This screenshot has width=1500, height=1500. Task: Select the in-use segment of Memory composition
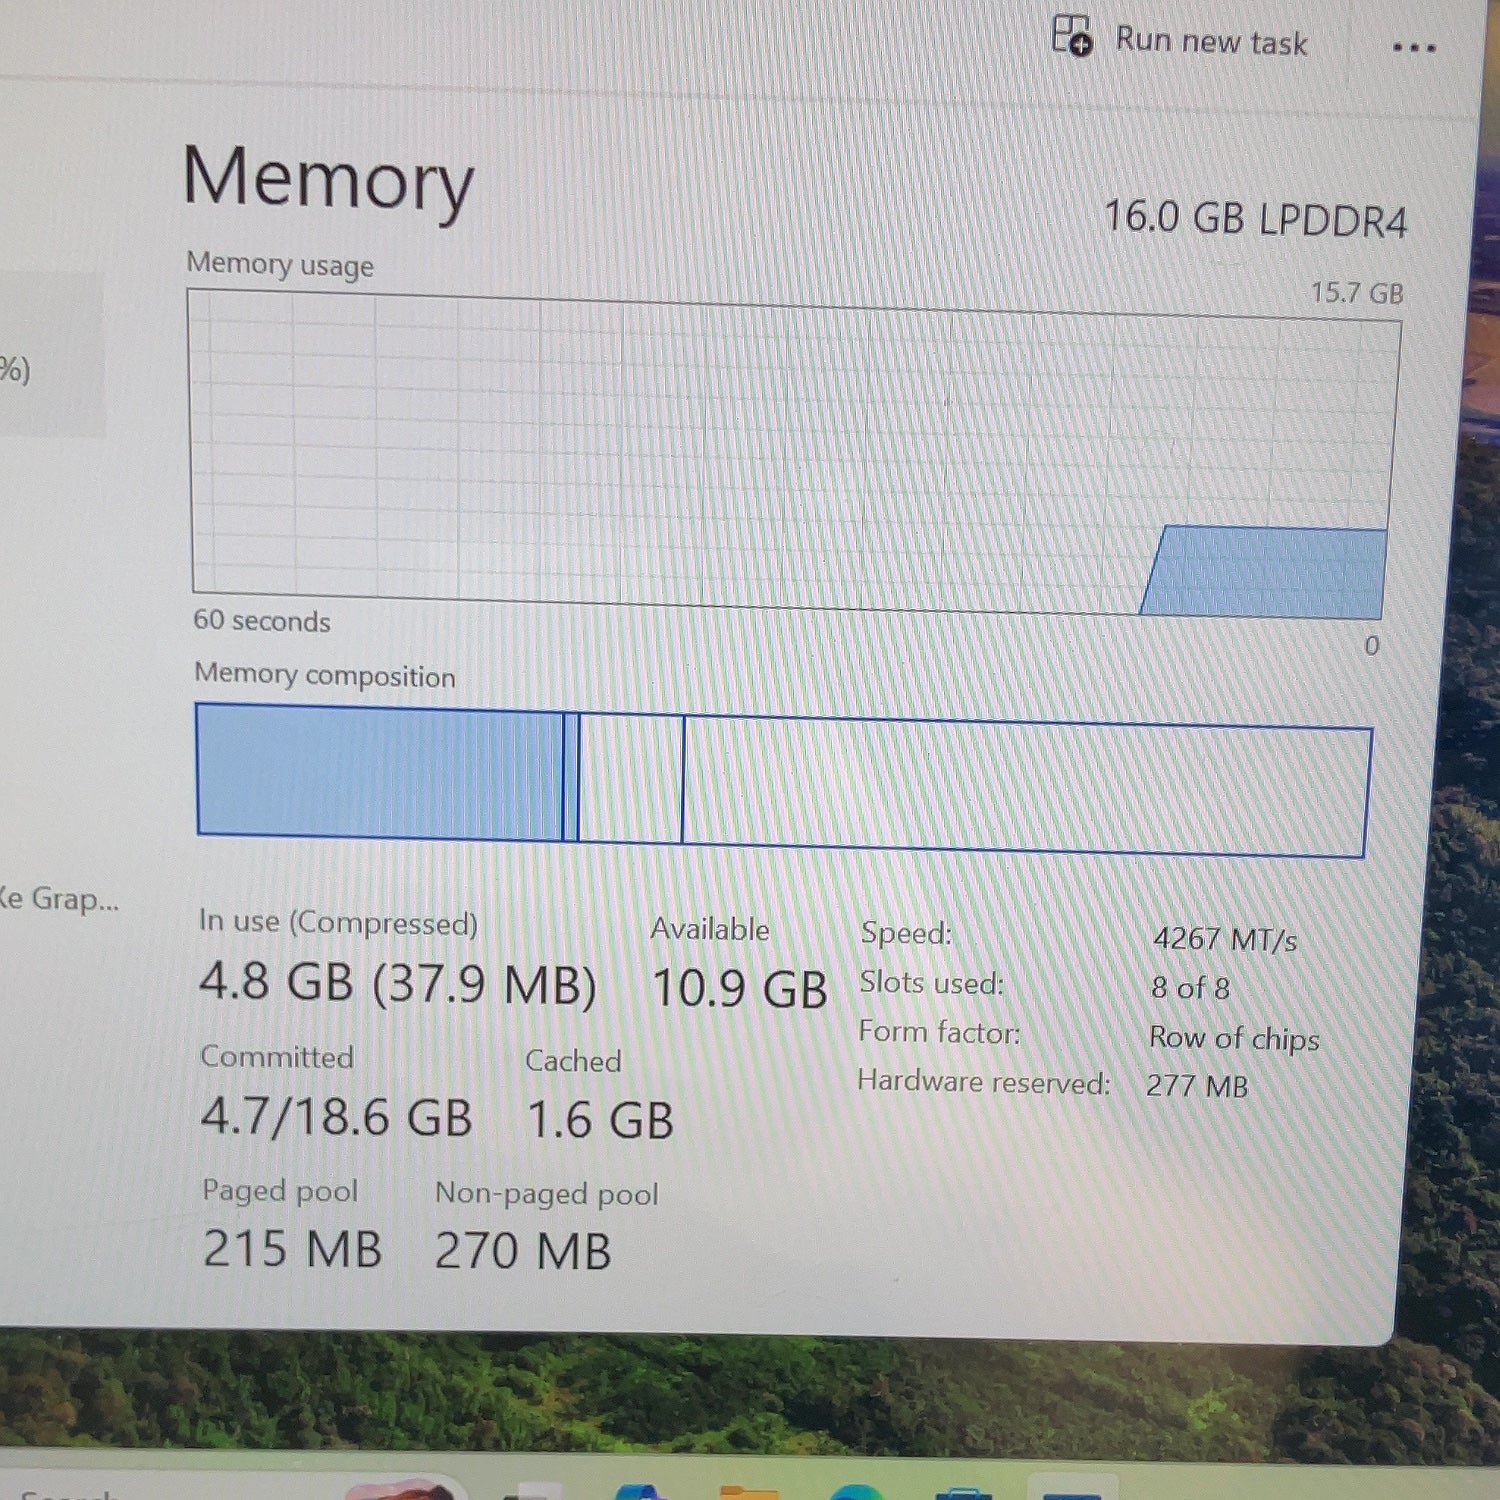pos(380,771)
